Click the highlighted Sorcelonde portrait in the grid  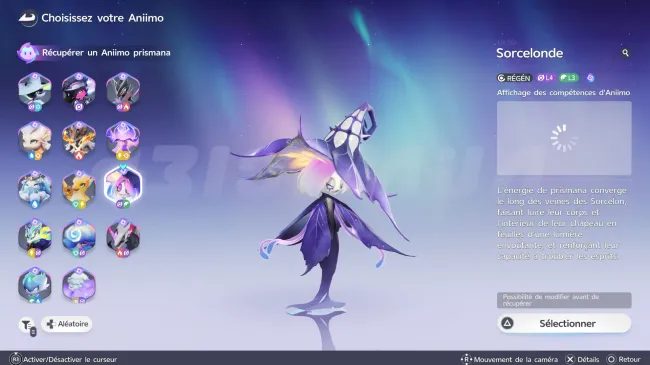point(123,186)
